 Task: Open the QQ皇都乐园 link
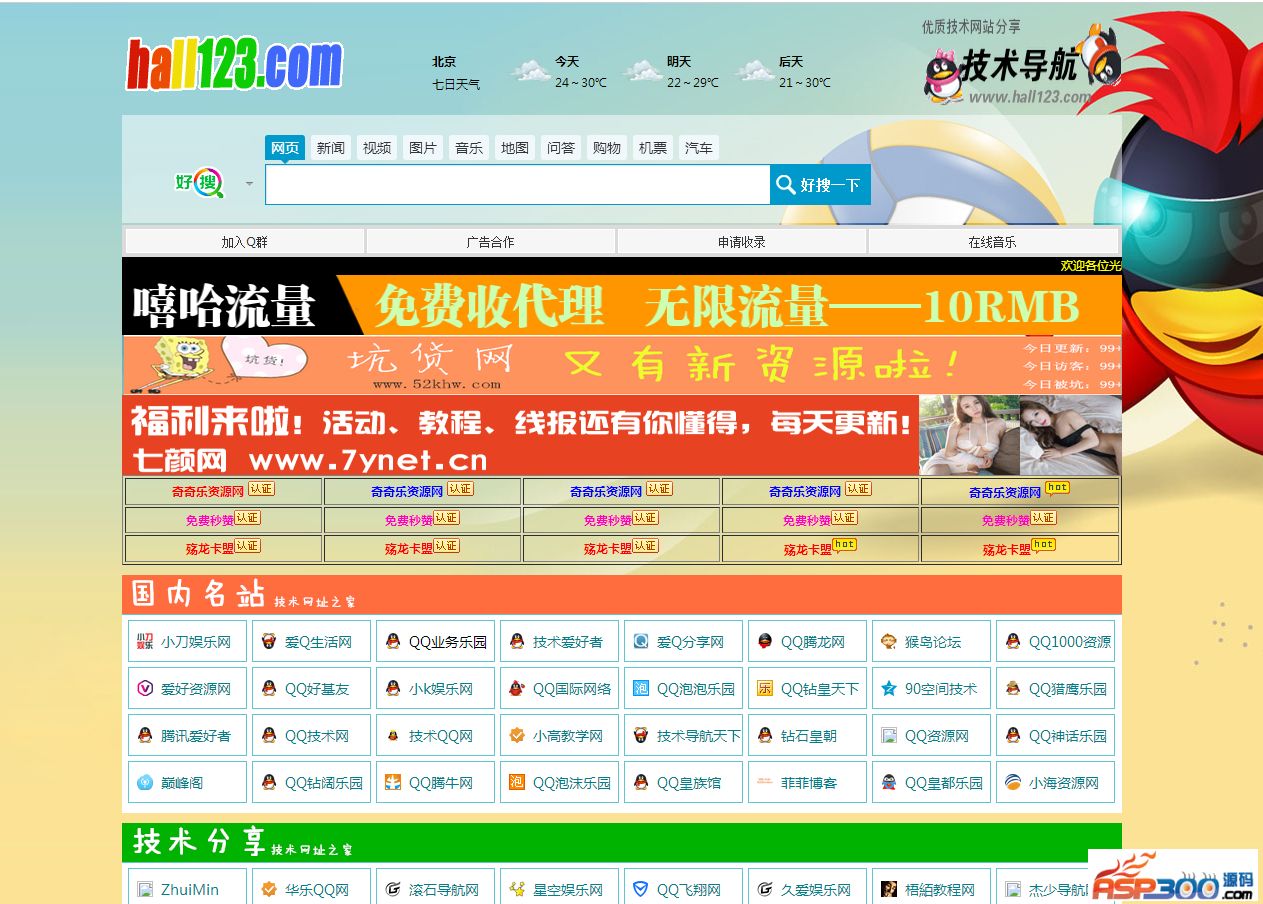pyautogui.click(x=944, y=783)
